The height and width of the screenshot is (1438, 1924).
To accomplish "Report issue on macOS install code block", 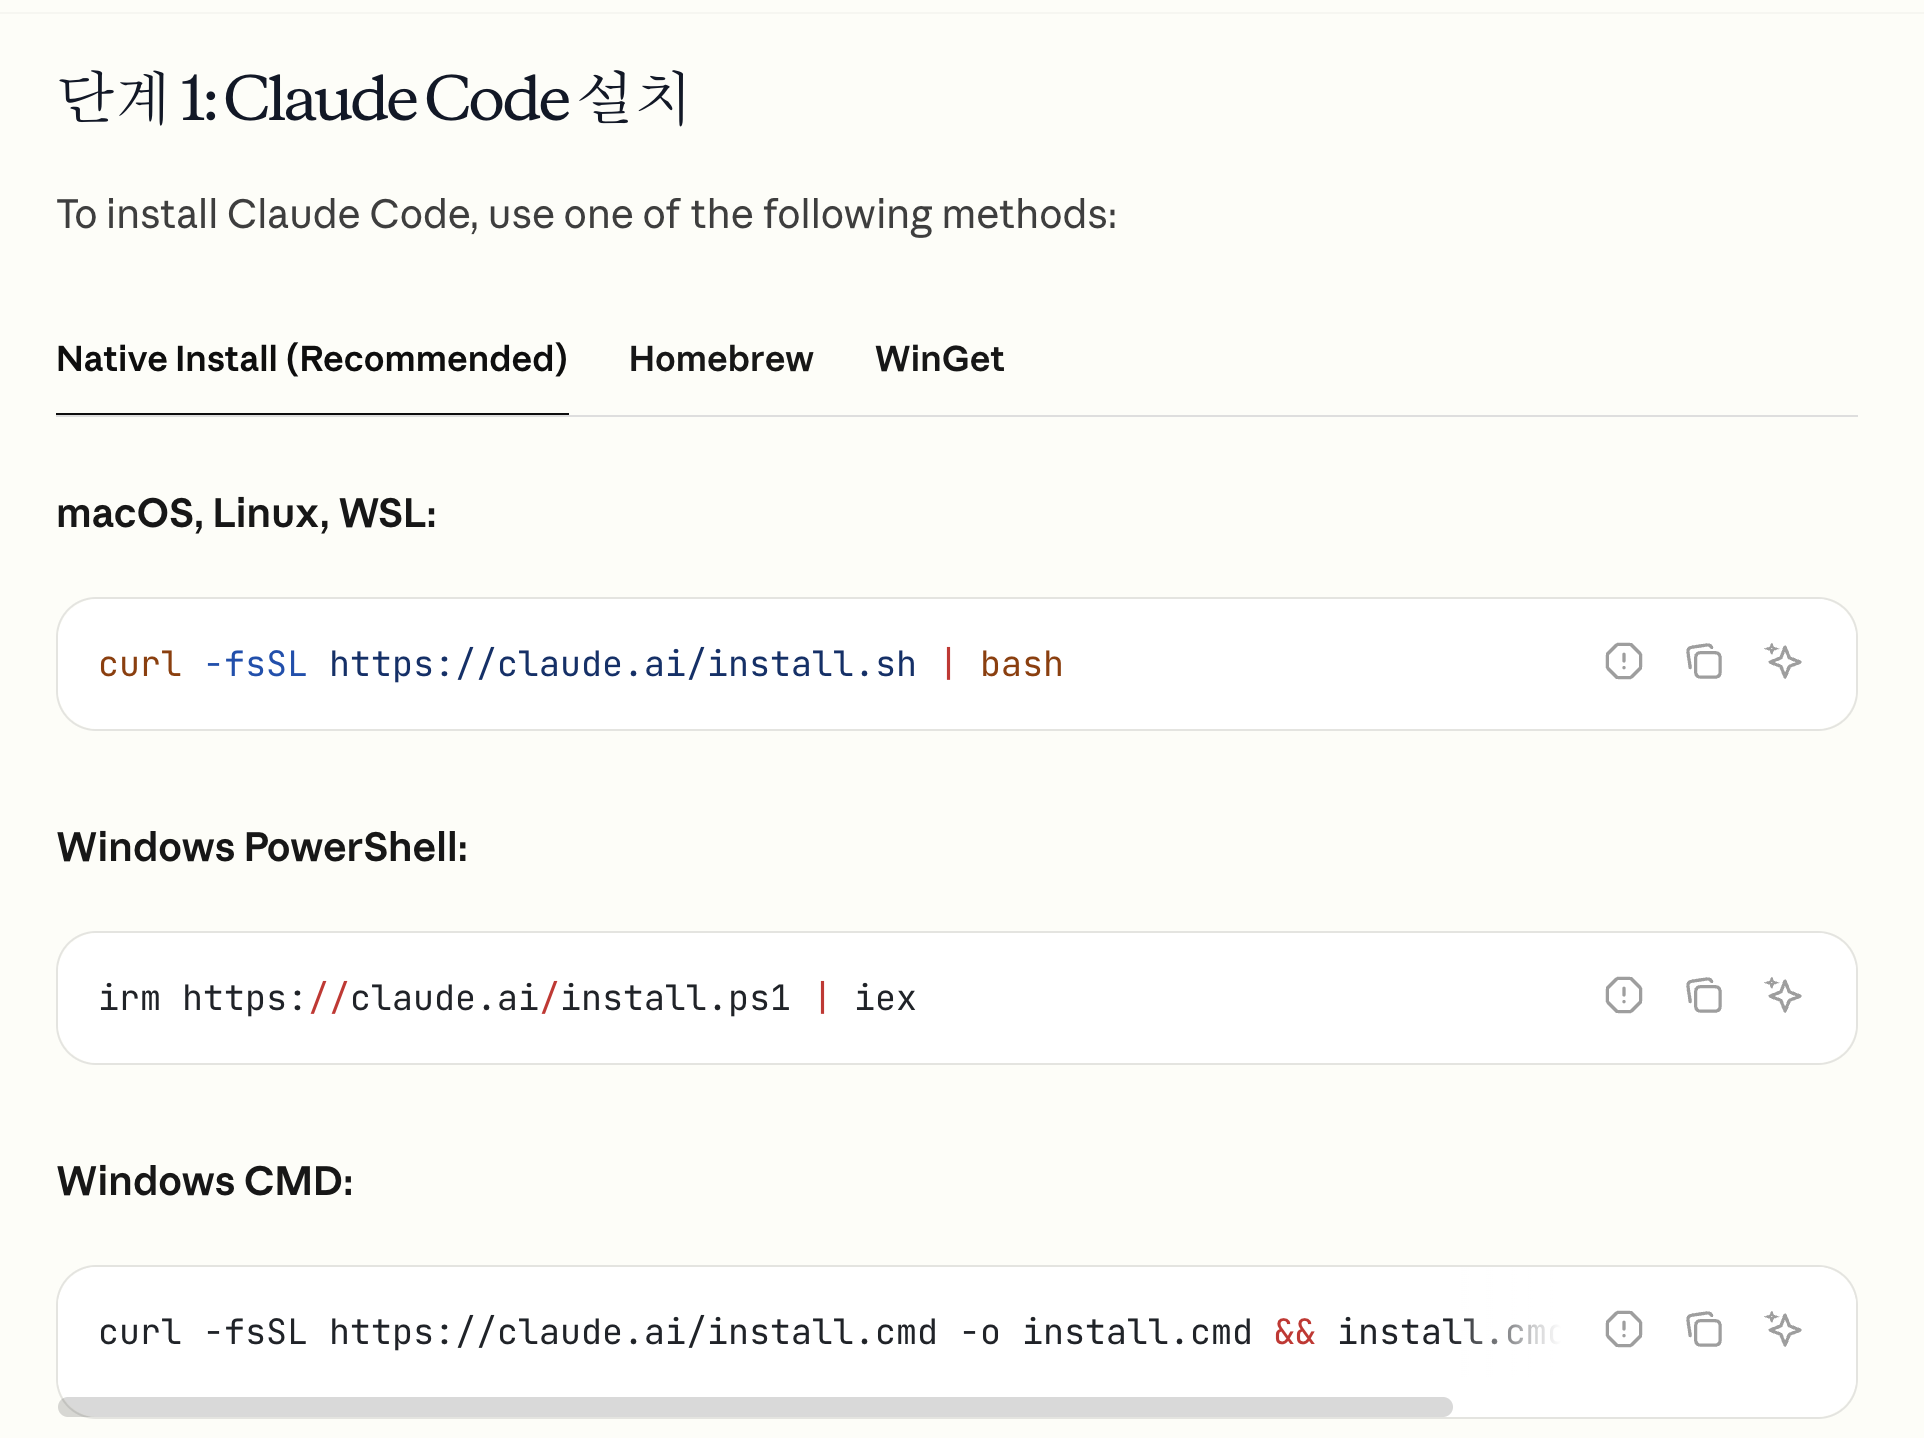I will [x=1623, y=662].
